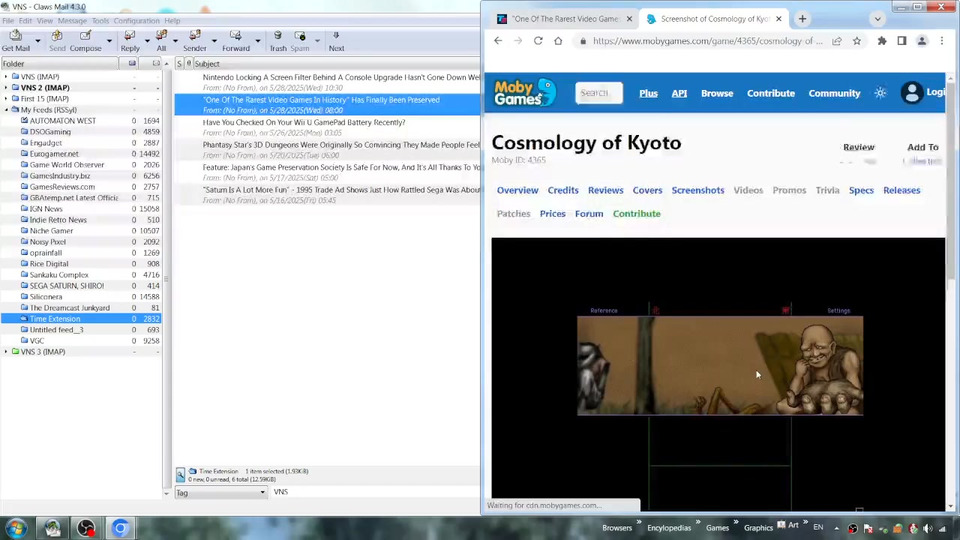Open Credits tab on MobyGames page

pos(563,190)
